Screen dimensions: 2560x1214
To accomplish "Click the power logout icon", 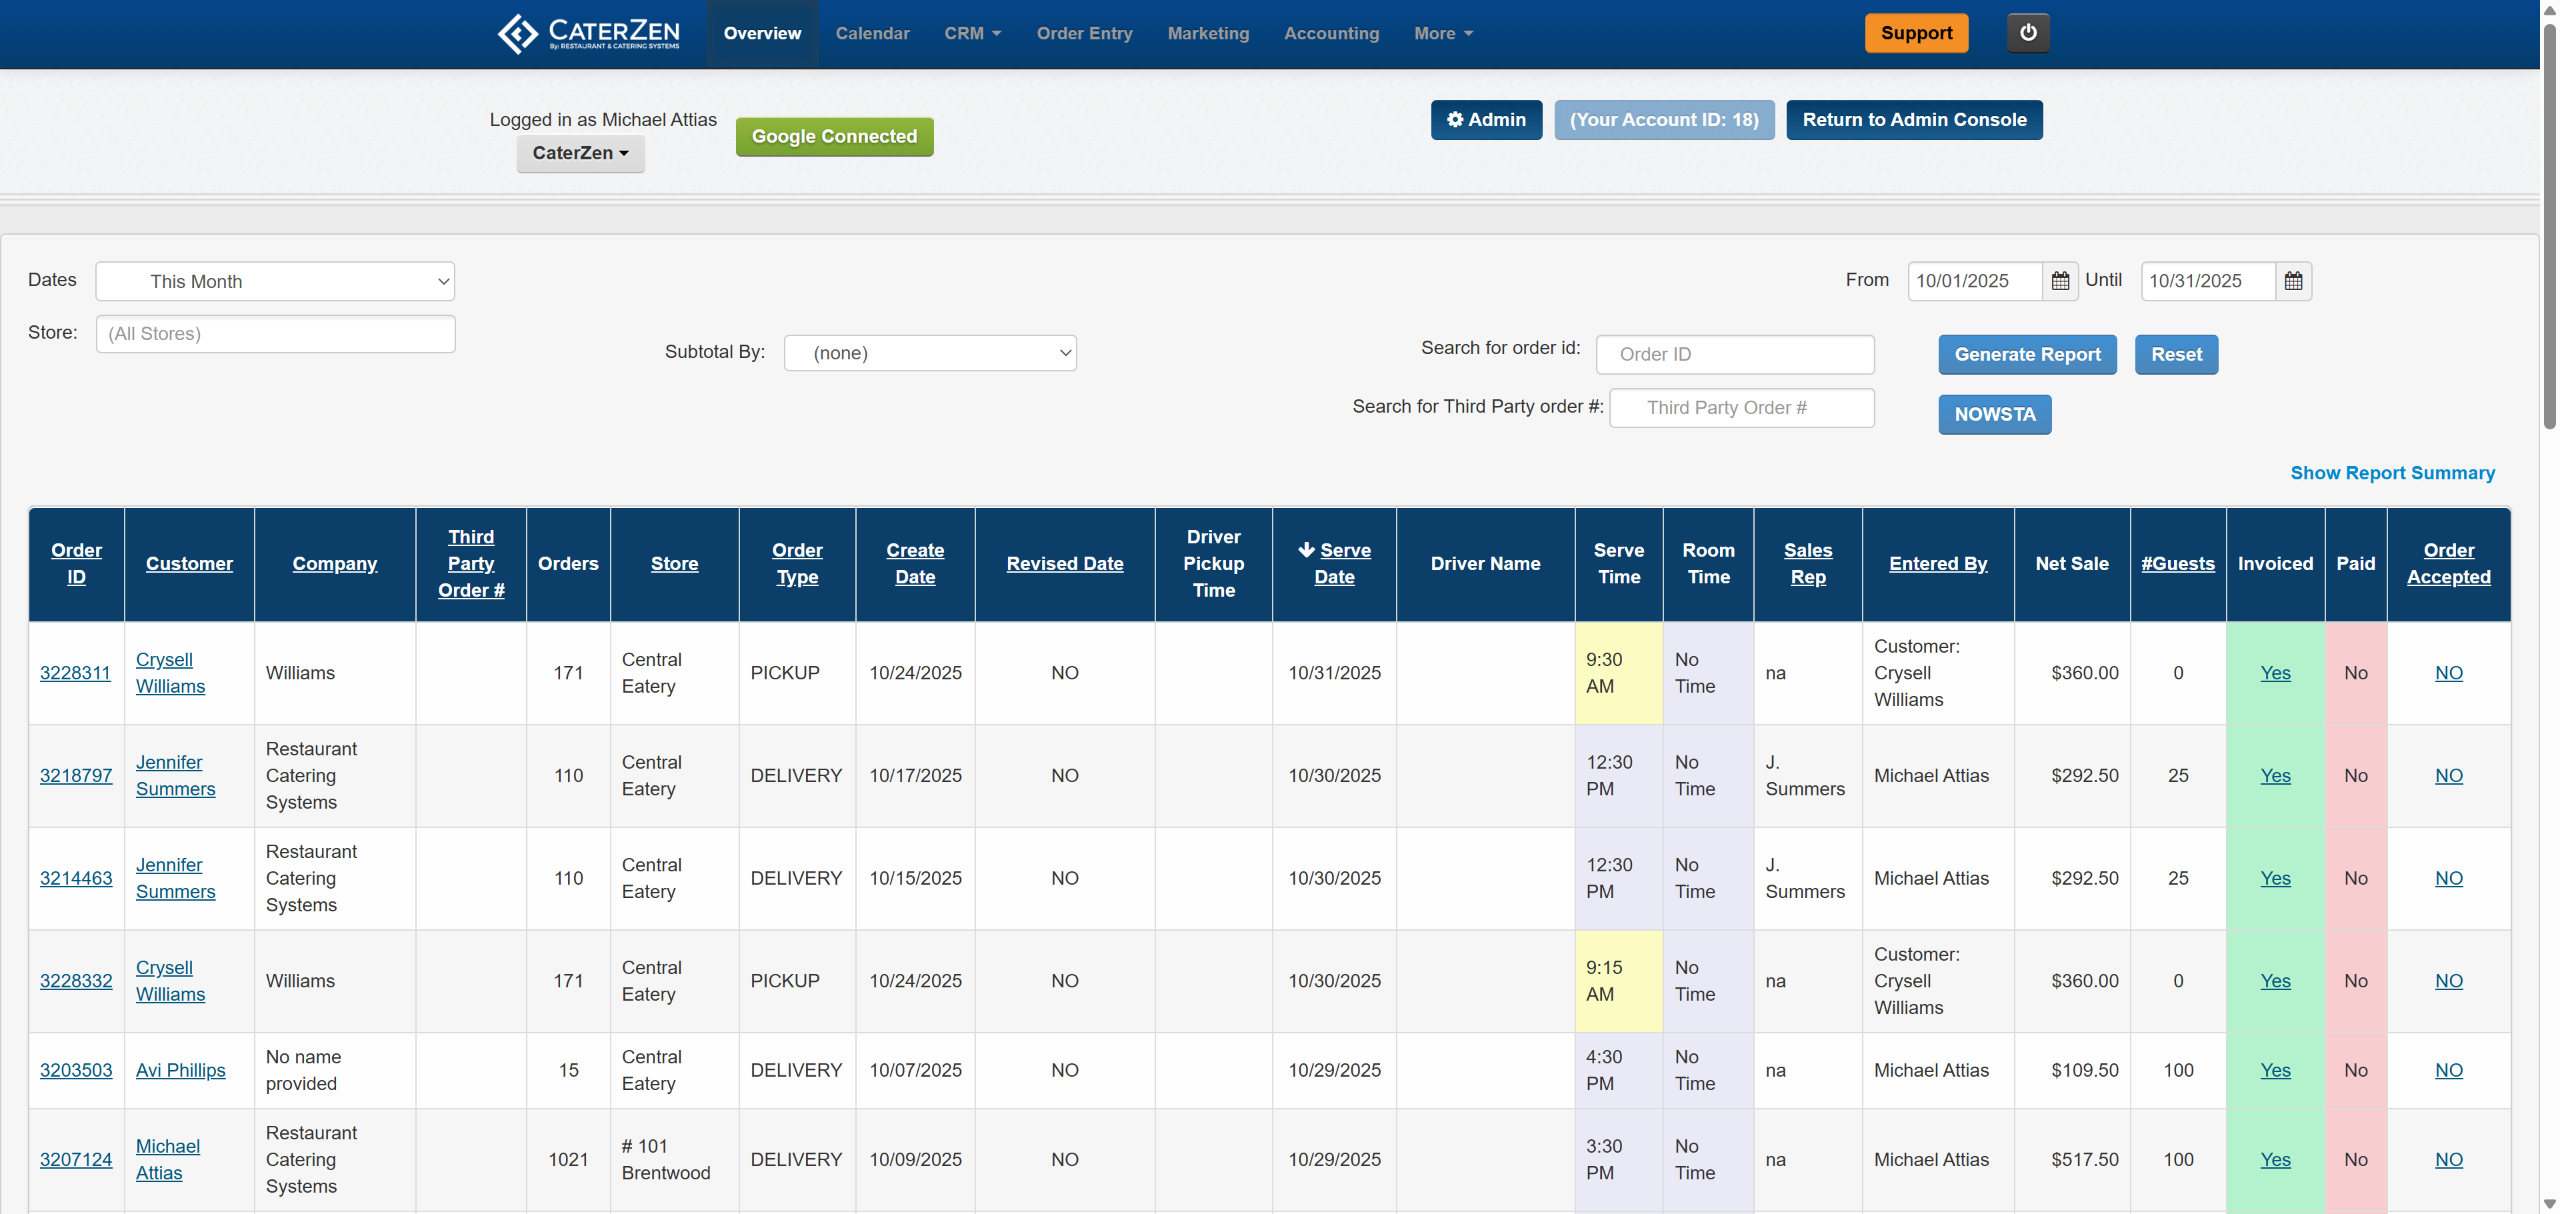I will click(2027, 33).
